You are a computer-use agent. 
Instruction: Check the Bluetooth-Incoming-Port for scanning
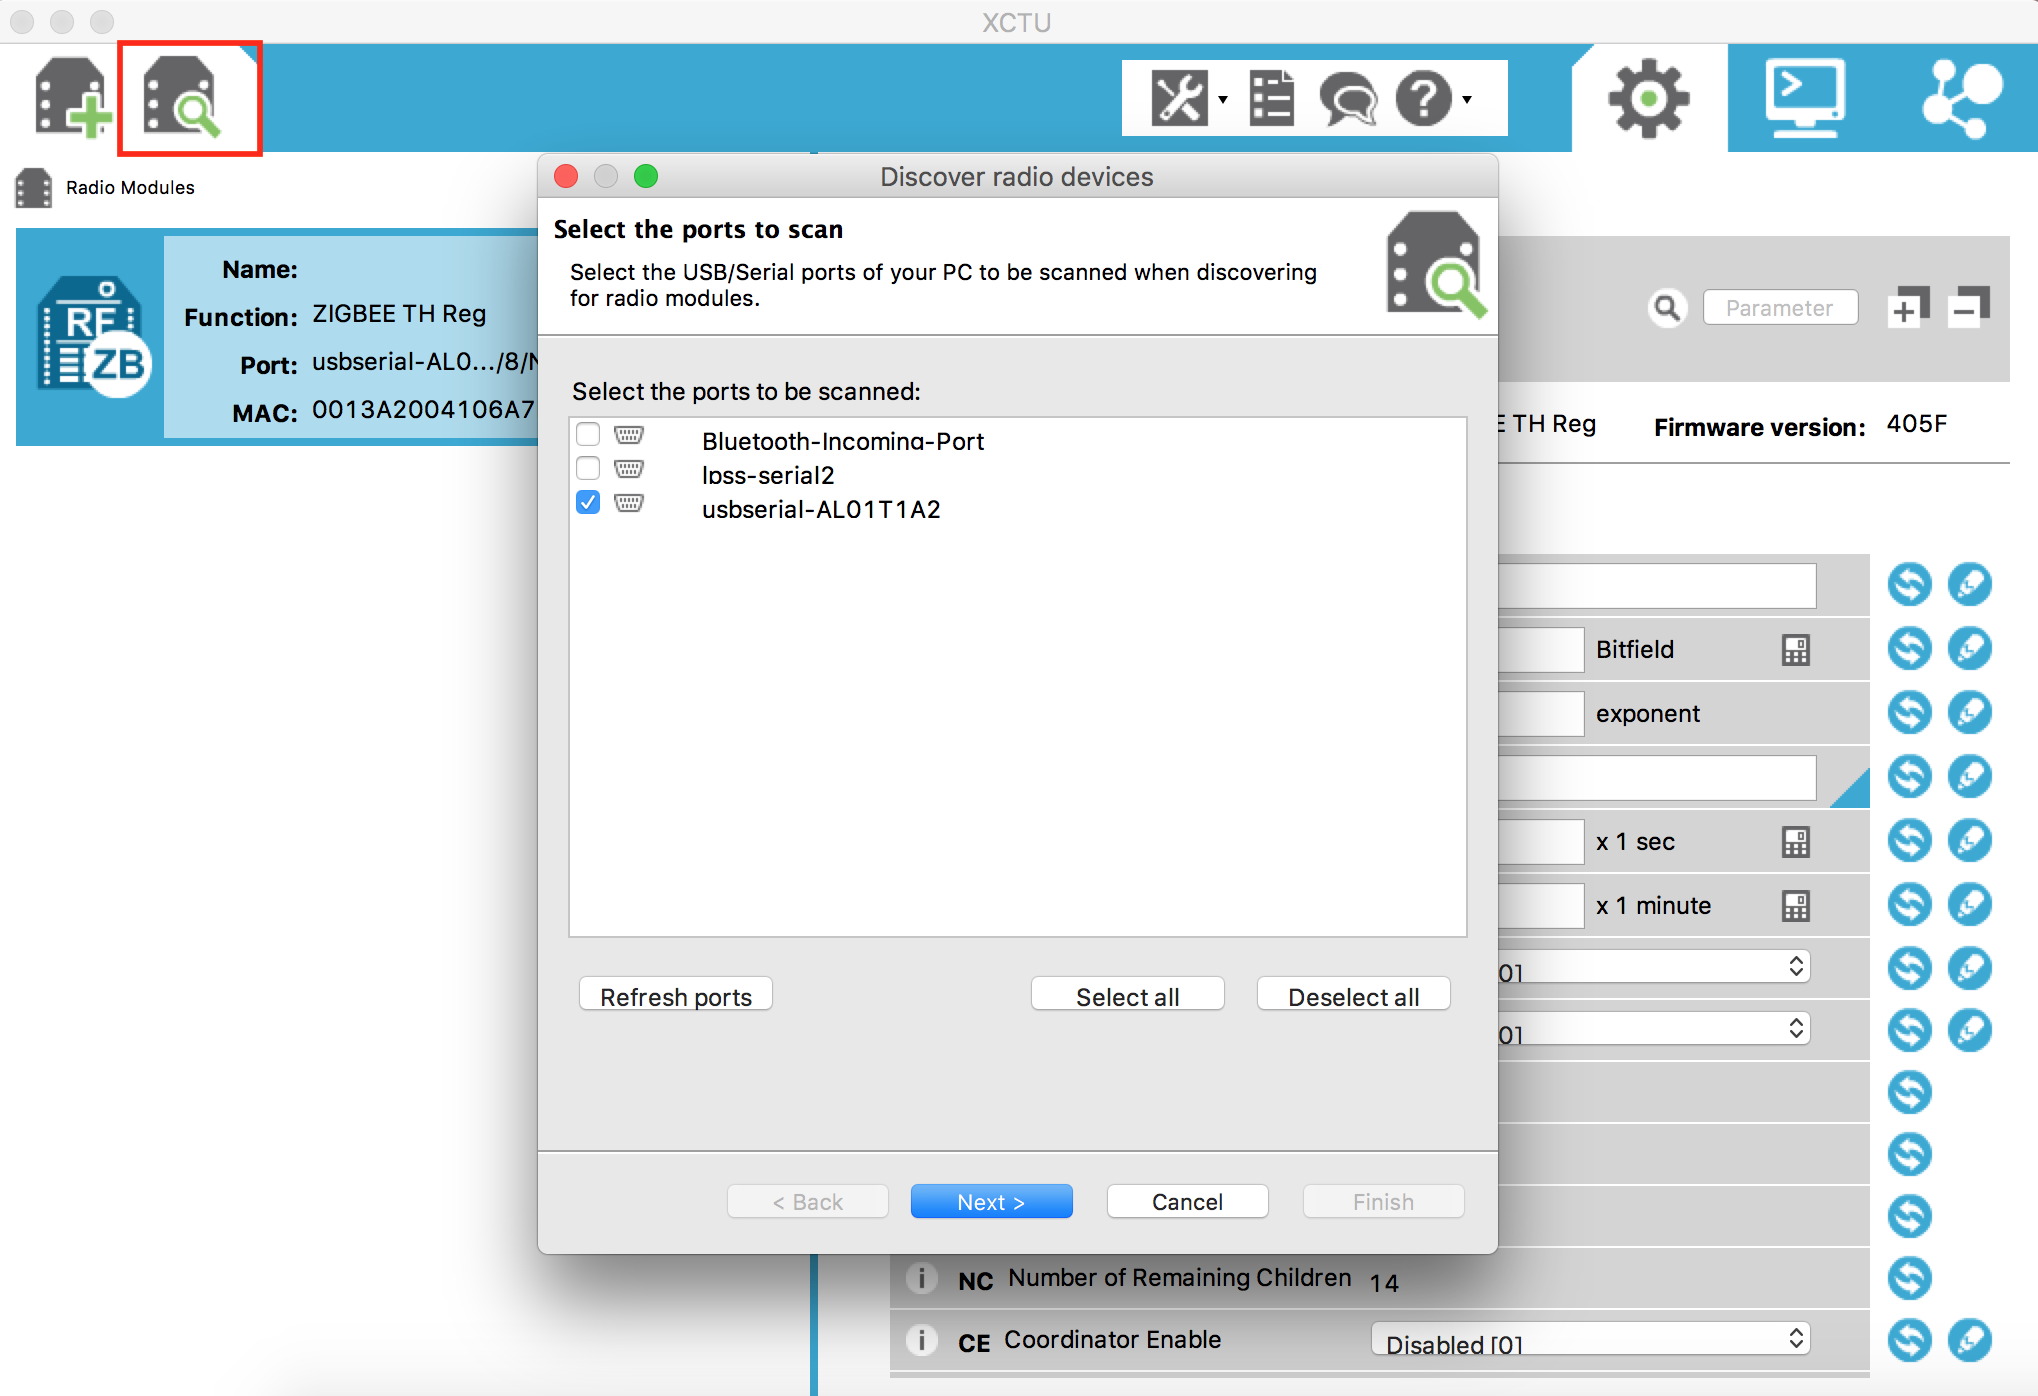point(587,435)
